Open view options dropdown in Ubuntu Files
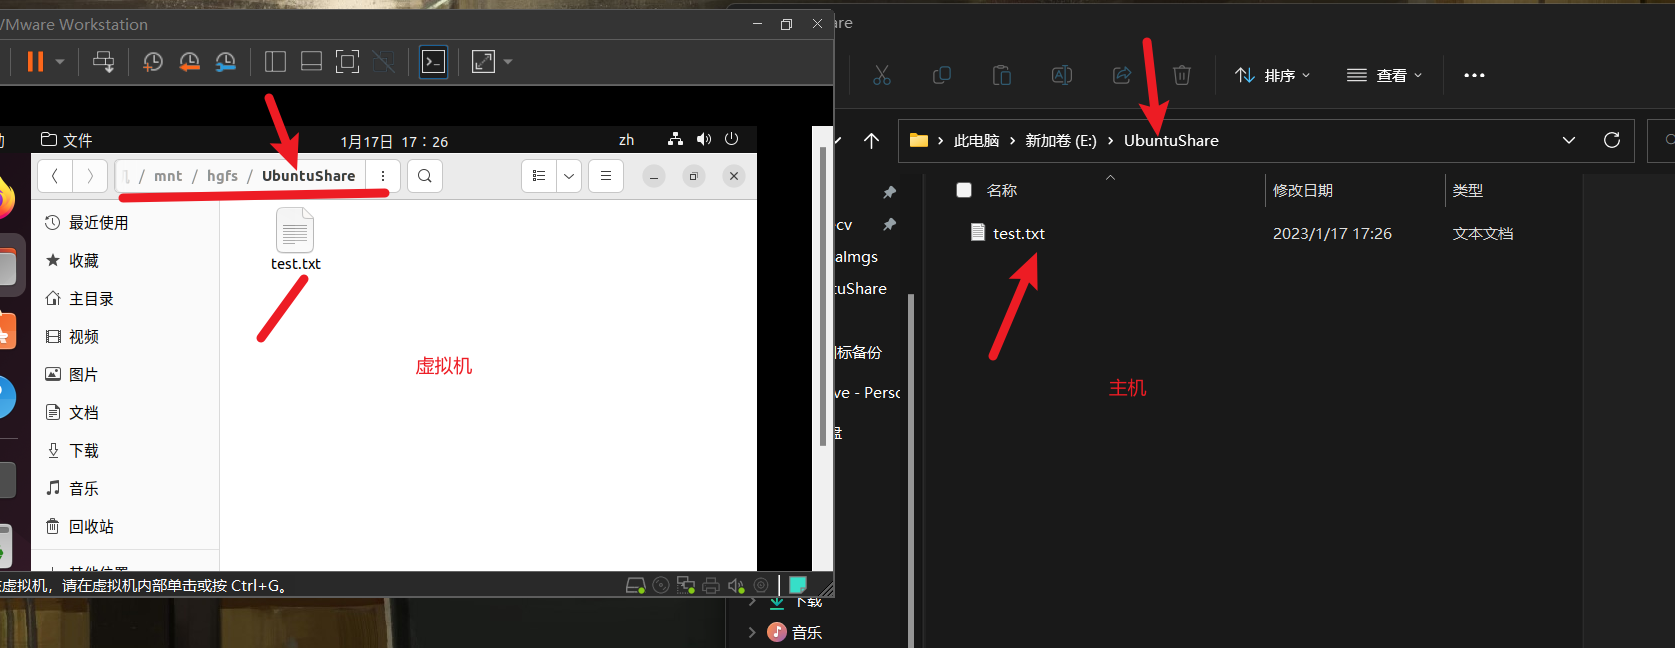Screen dimensions: 1675x648 coord(569,176)
